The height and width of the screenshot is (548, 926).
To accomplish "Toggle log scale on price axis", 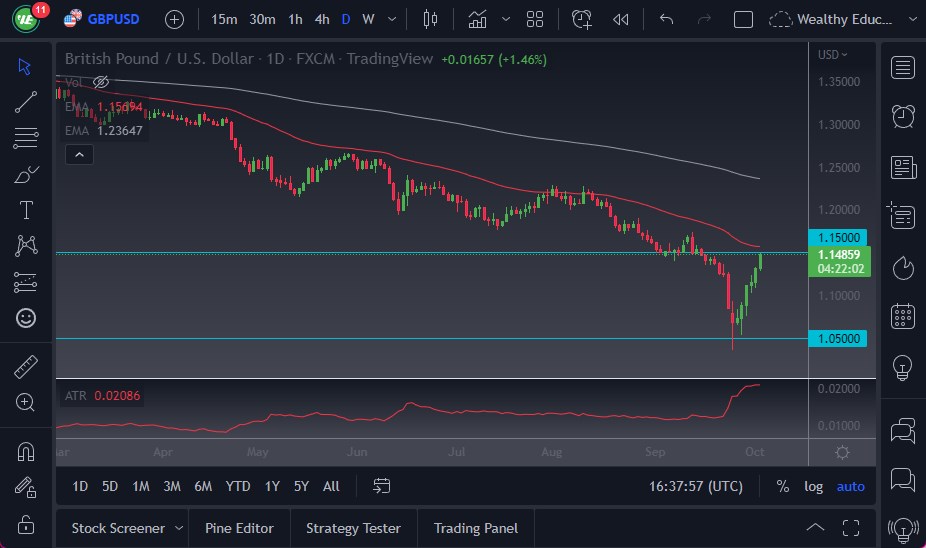I will tap(813, 486).
